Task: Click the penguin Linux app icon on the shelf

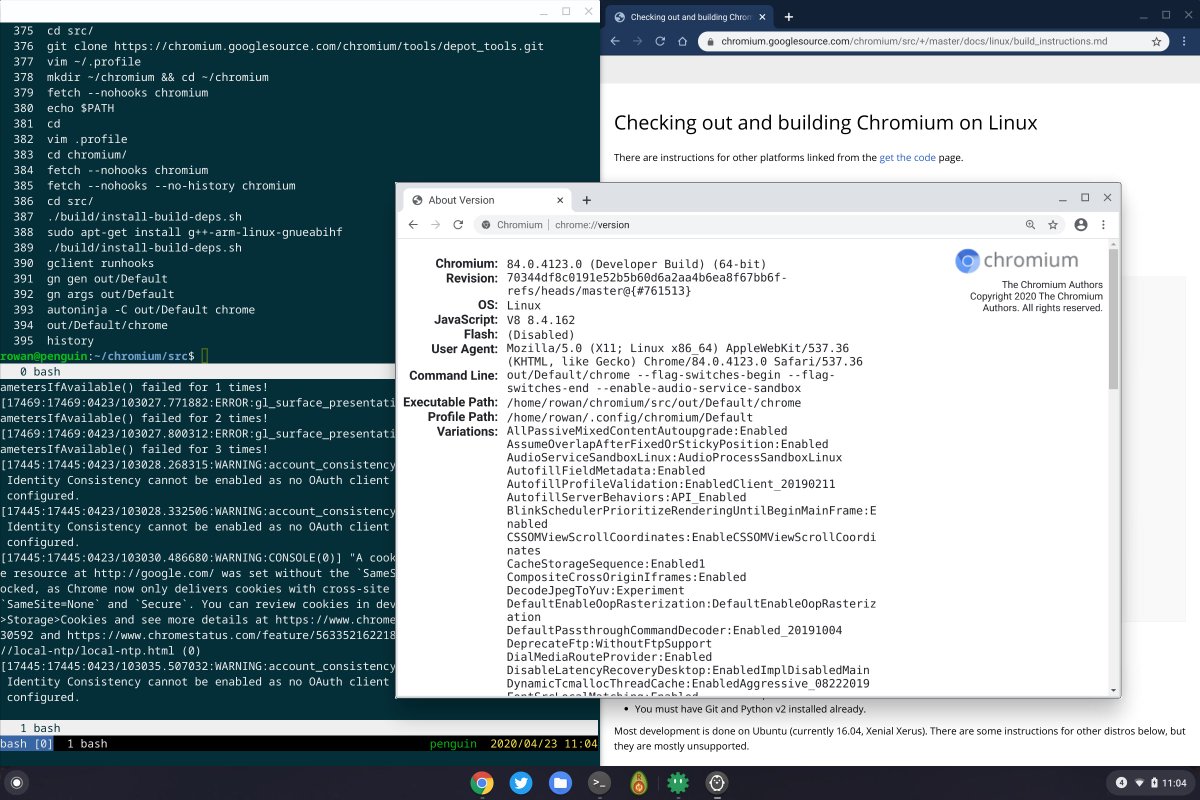Action: point(716,783)
